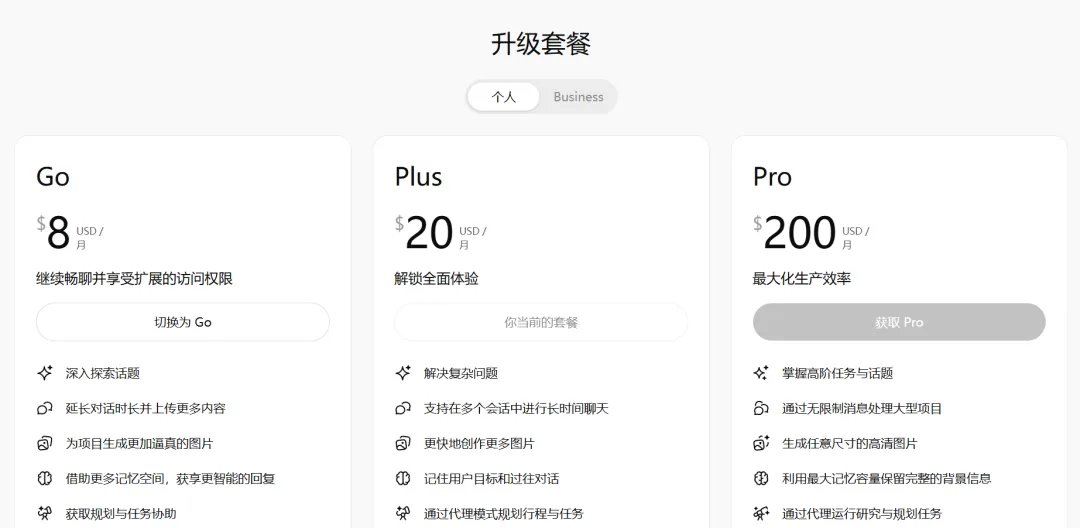Image resolution: width=1080 pixels, height=528 pixels.
Task: Click the Plus plan title
Action: pyautogui.click(x=418, y=177)
